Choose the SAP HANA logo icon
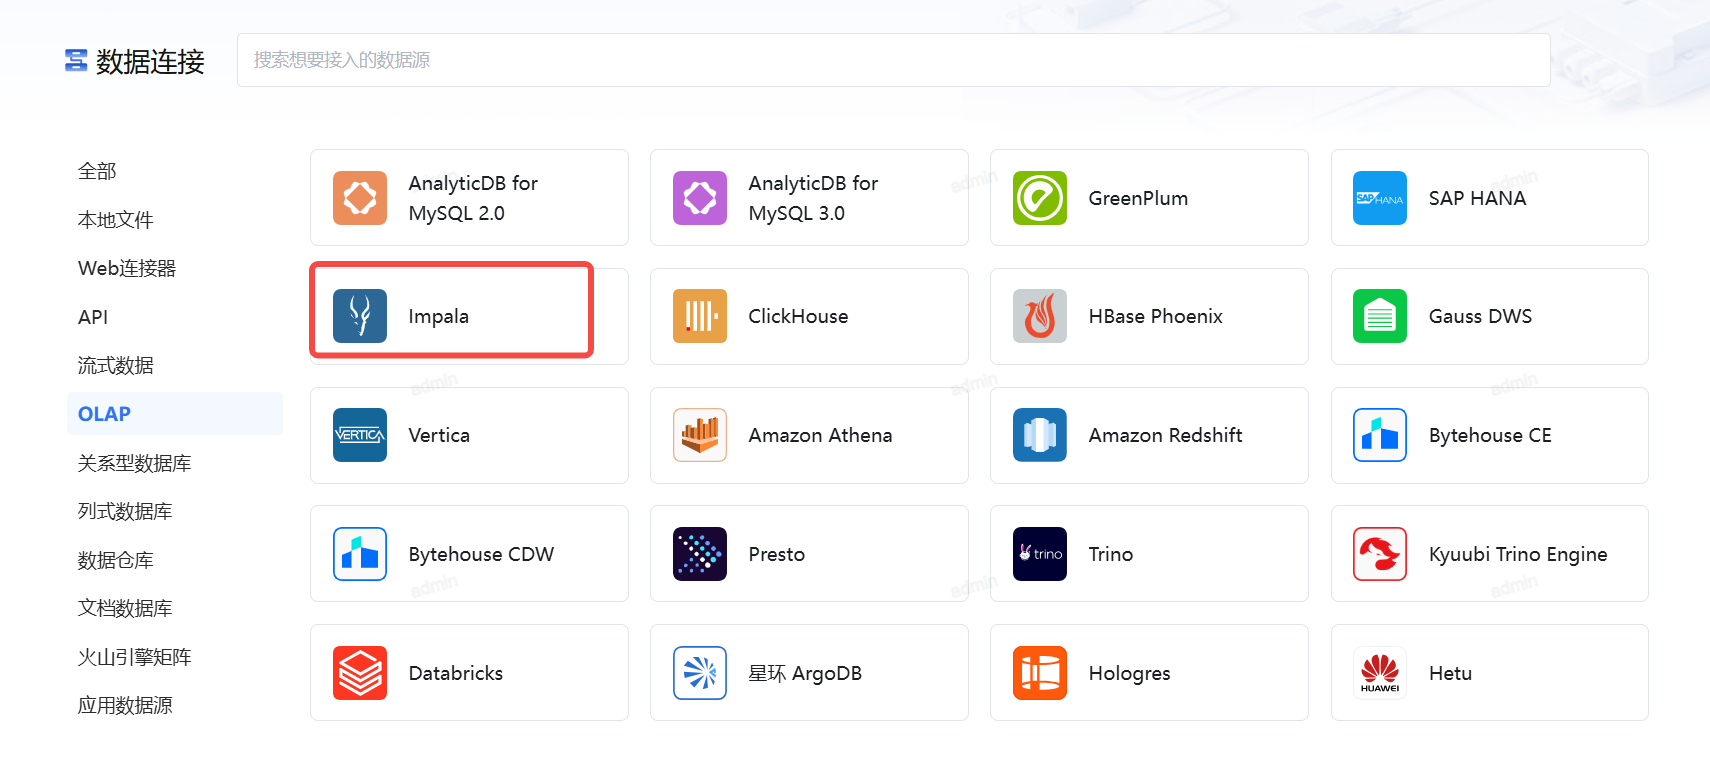Viewport: 1710px width, 764px height. point(1380,198)
